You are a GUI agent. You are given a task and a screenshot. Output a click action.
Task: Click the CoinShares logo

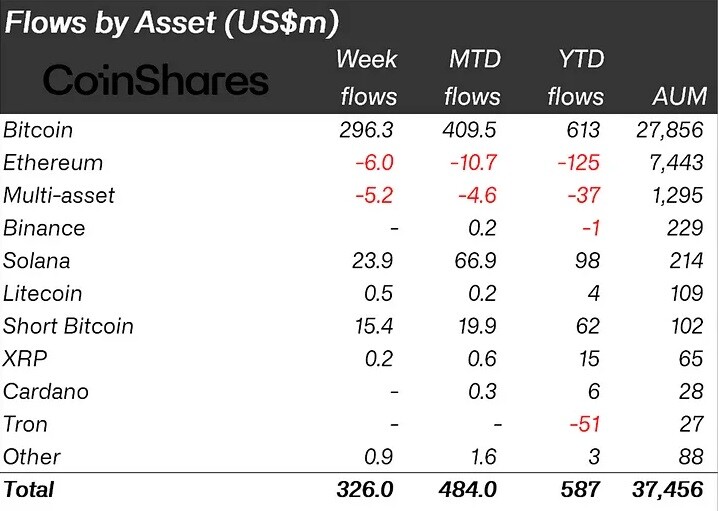click(x=156, y=80)
